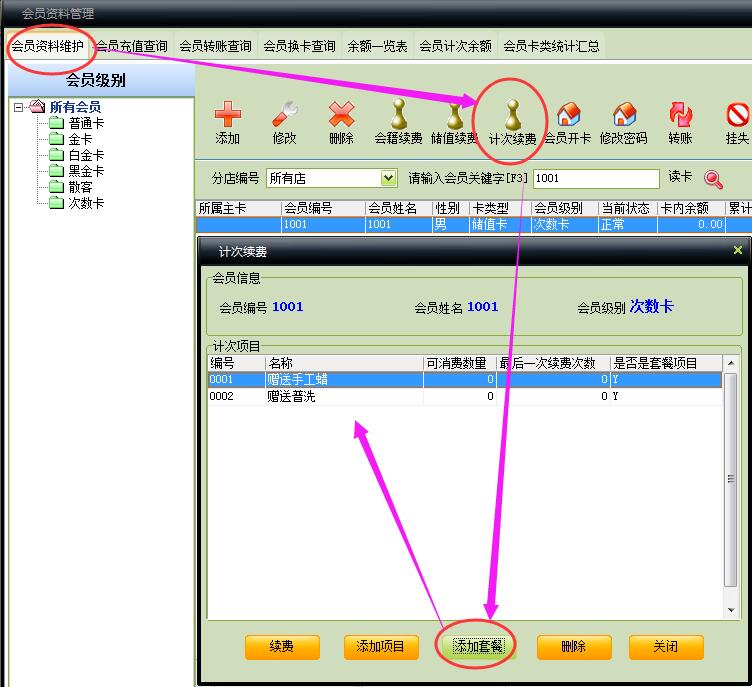
Task: Click the 可消费数量 column header
Action: 459,363
